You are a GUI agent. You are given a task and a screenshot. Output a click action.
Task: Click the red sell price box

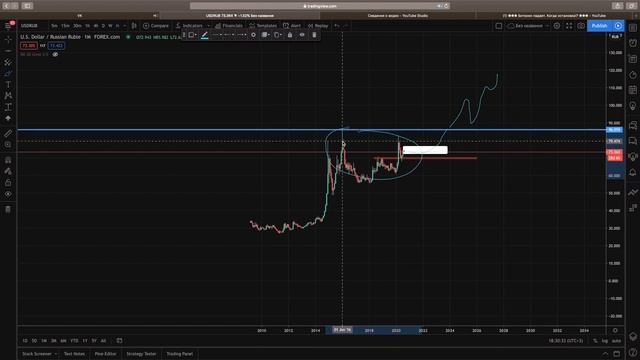[x=29, y=46]
